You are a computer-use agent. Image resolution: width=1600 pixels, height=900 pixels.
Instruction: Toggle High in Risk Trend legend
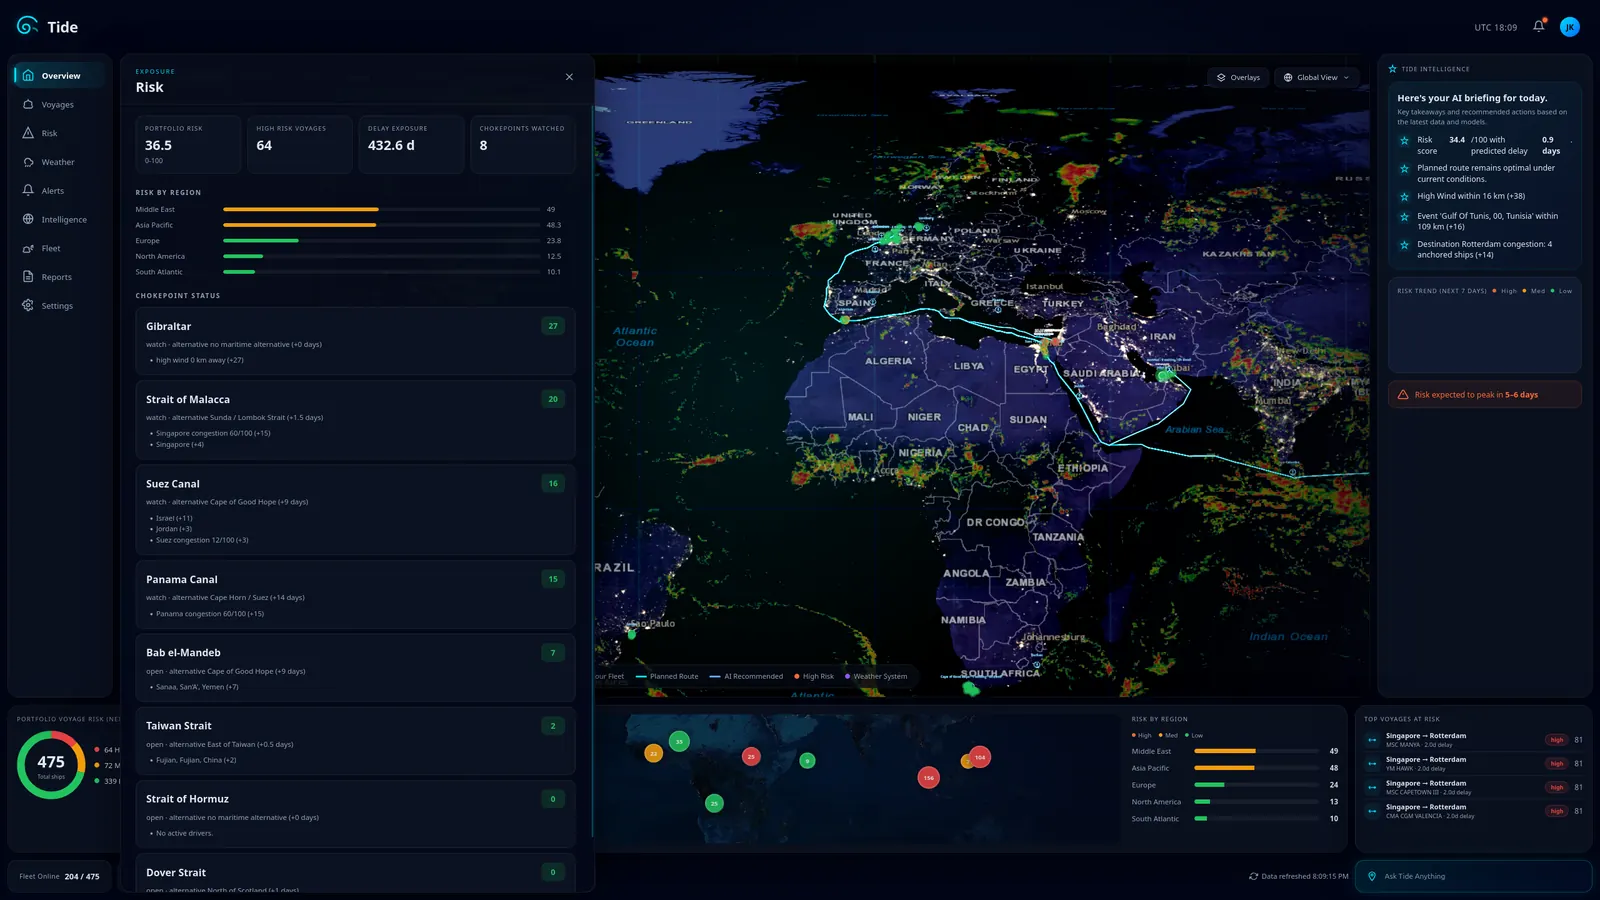click(x=1505, y=291)
